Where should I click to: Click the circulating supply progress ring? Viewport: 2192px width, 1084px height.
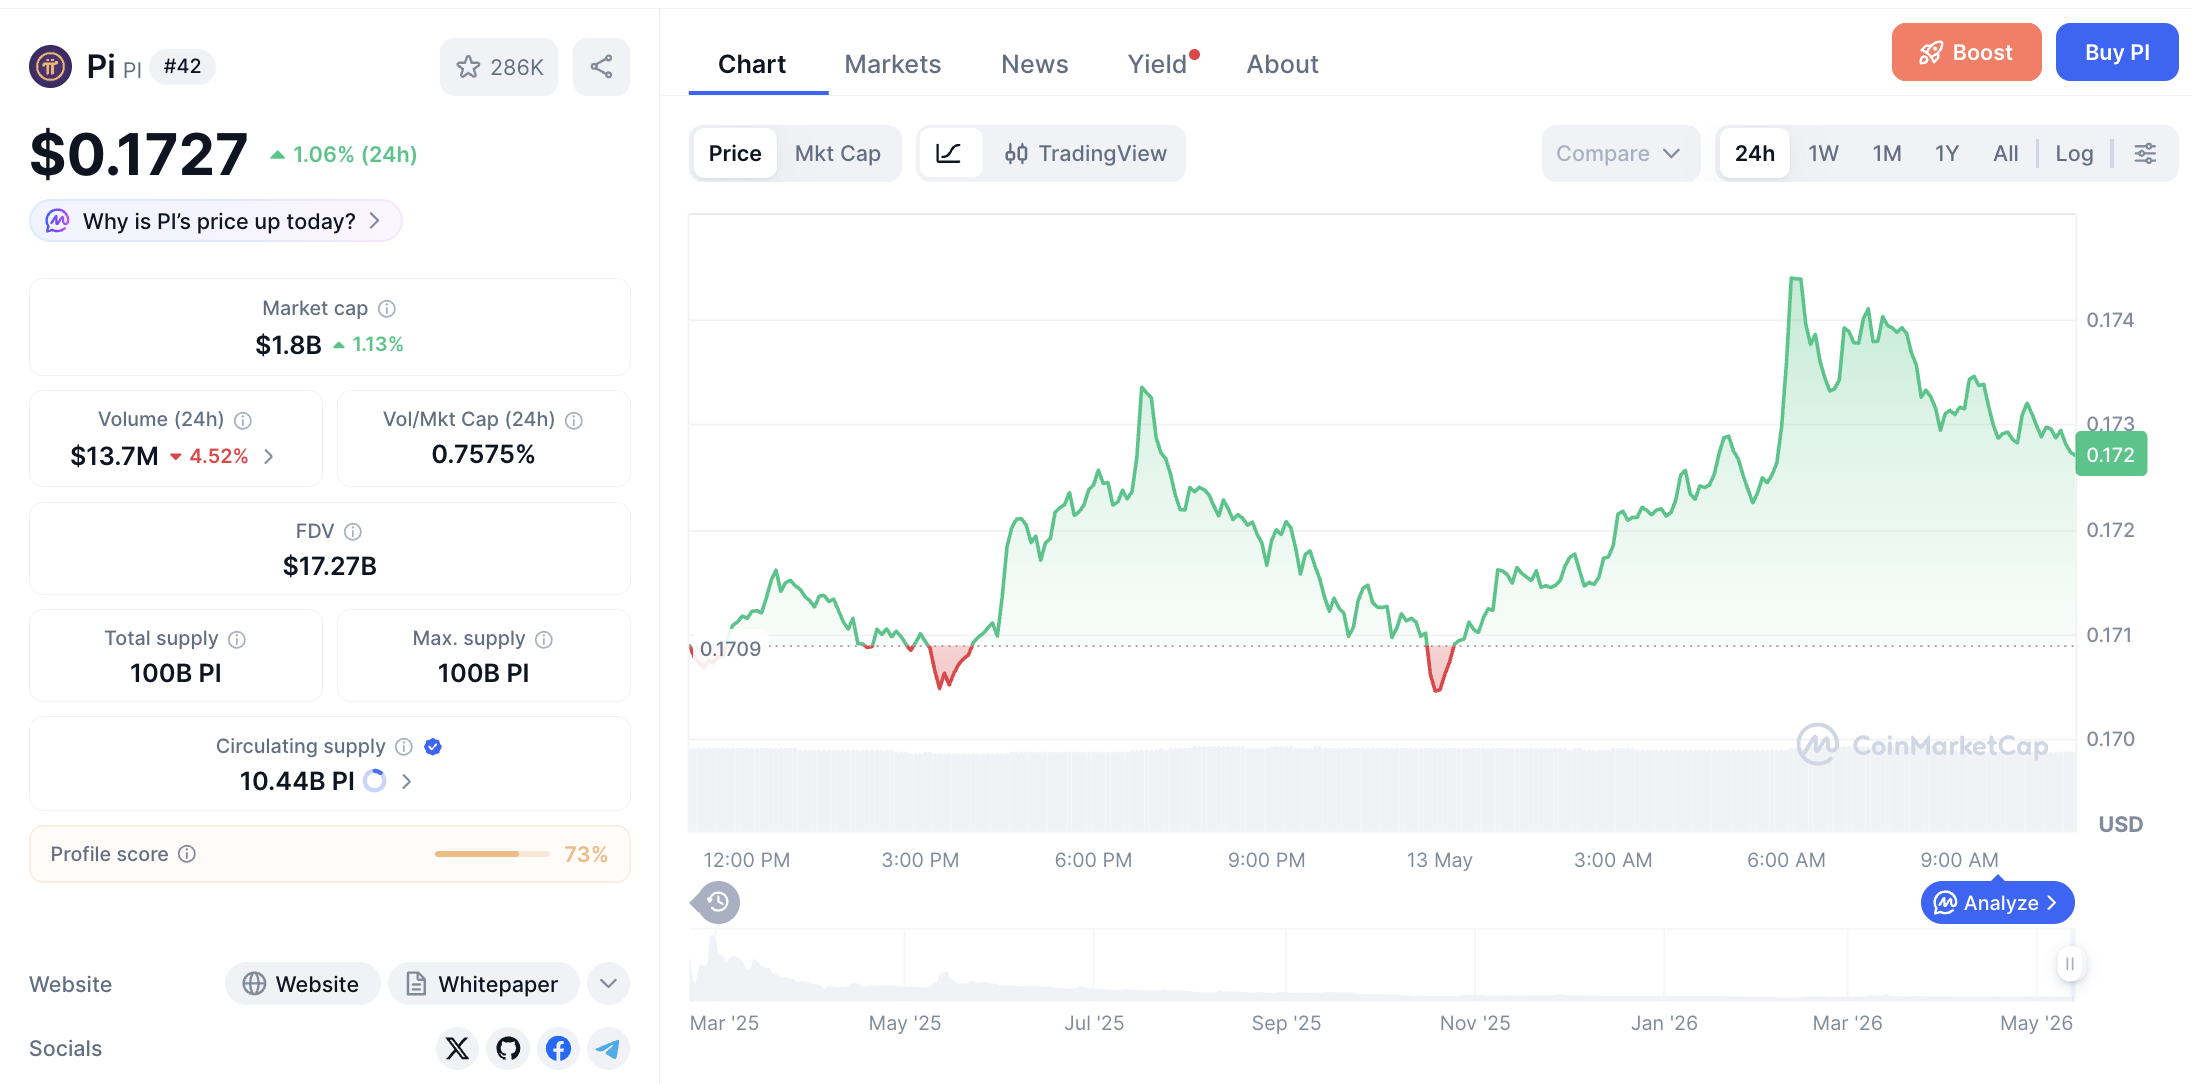tap(375, 781)
